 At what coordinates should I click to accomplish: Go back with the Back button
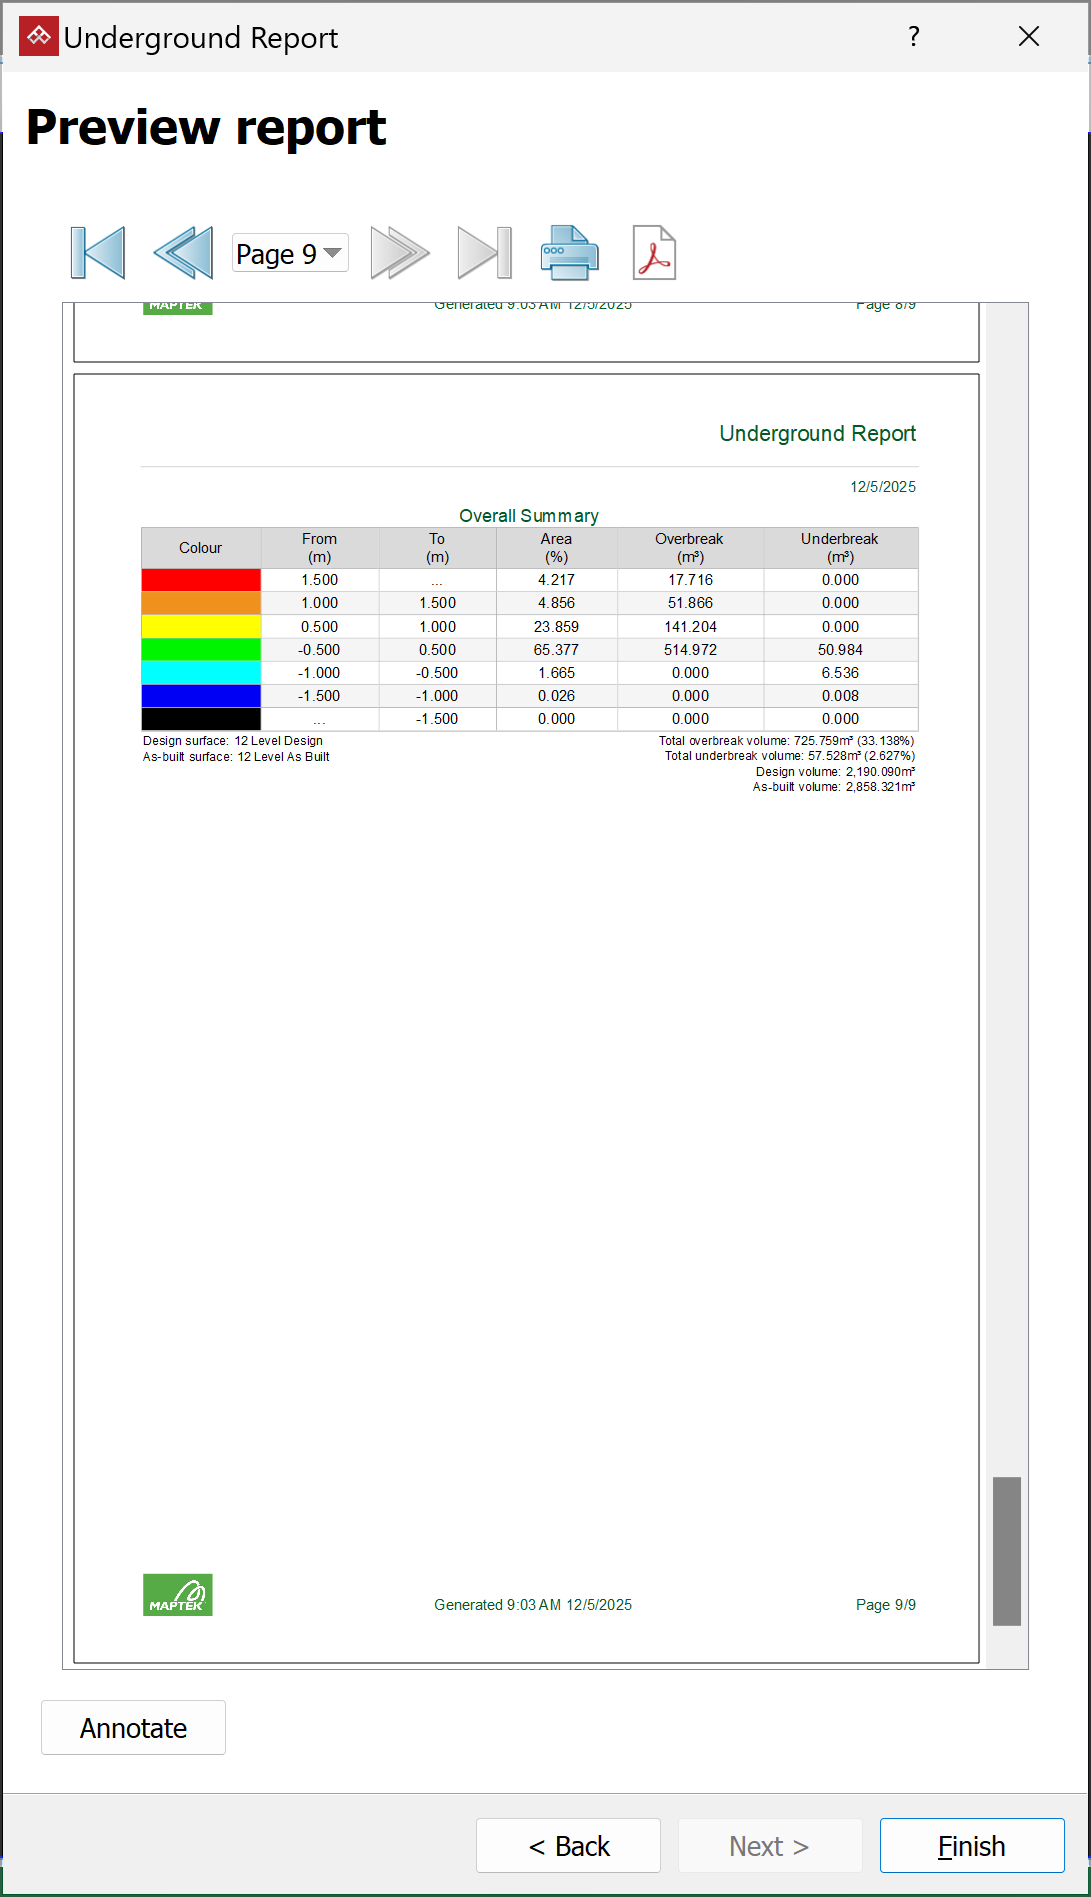click(568, 1846)
